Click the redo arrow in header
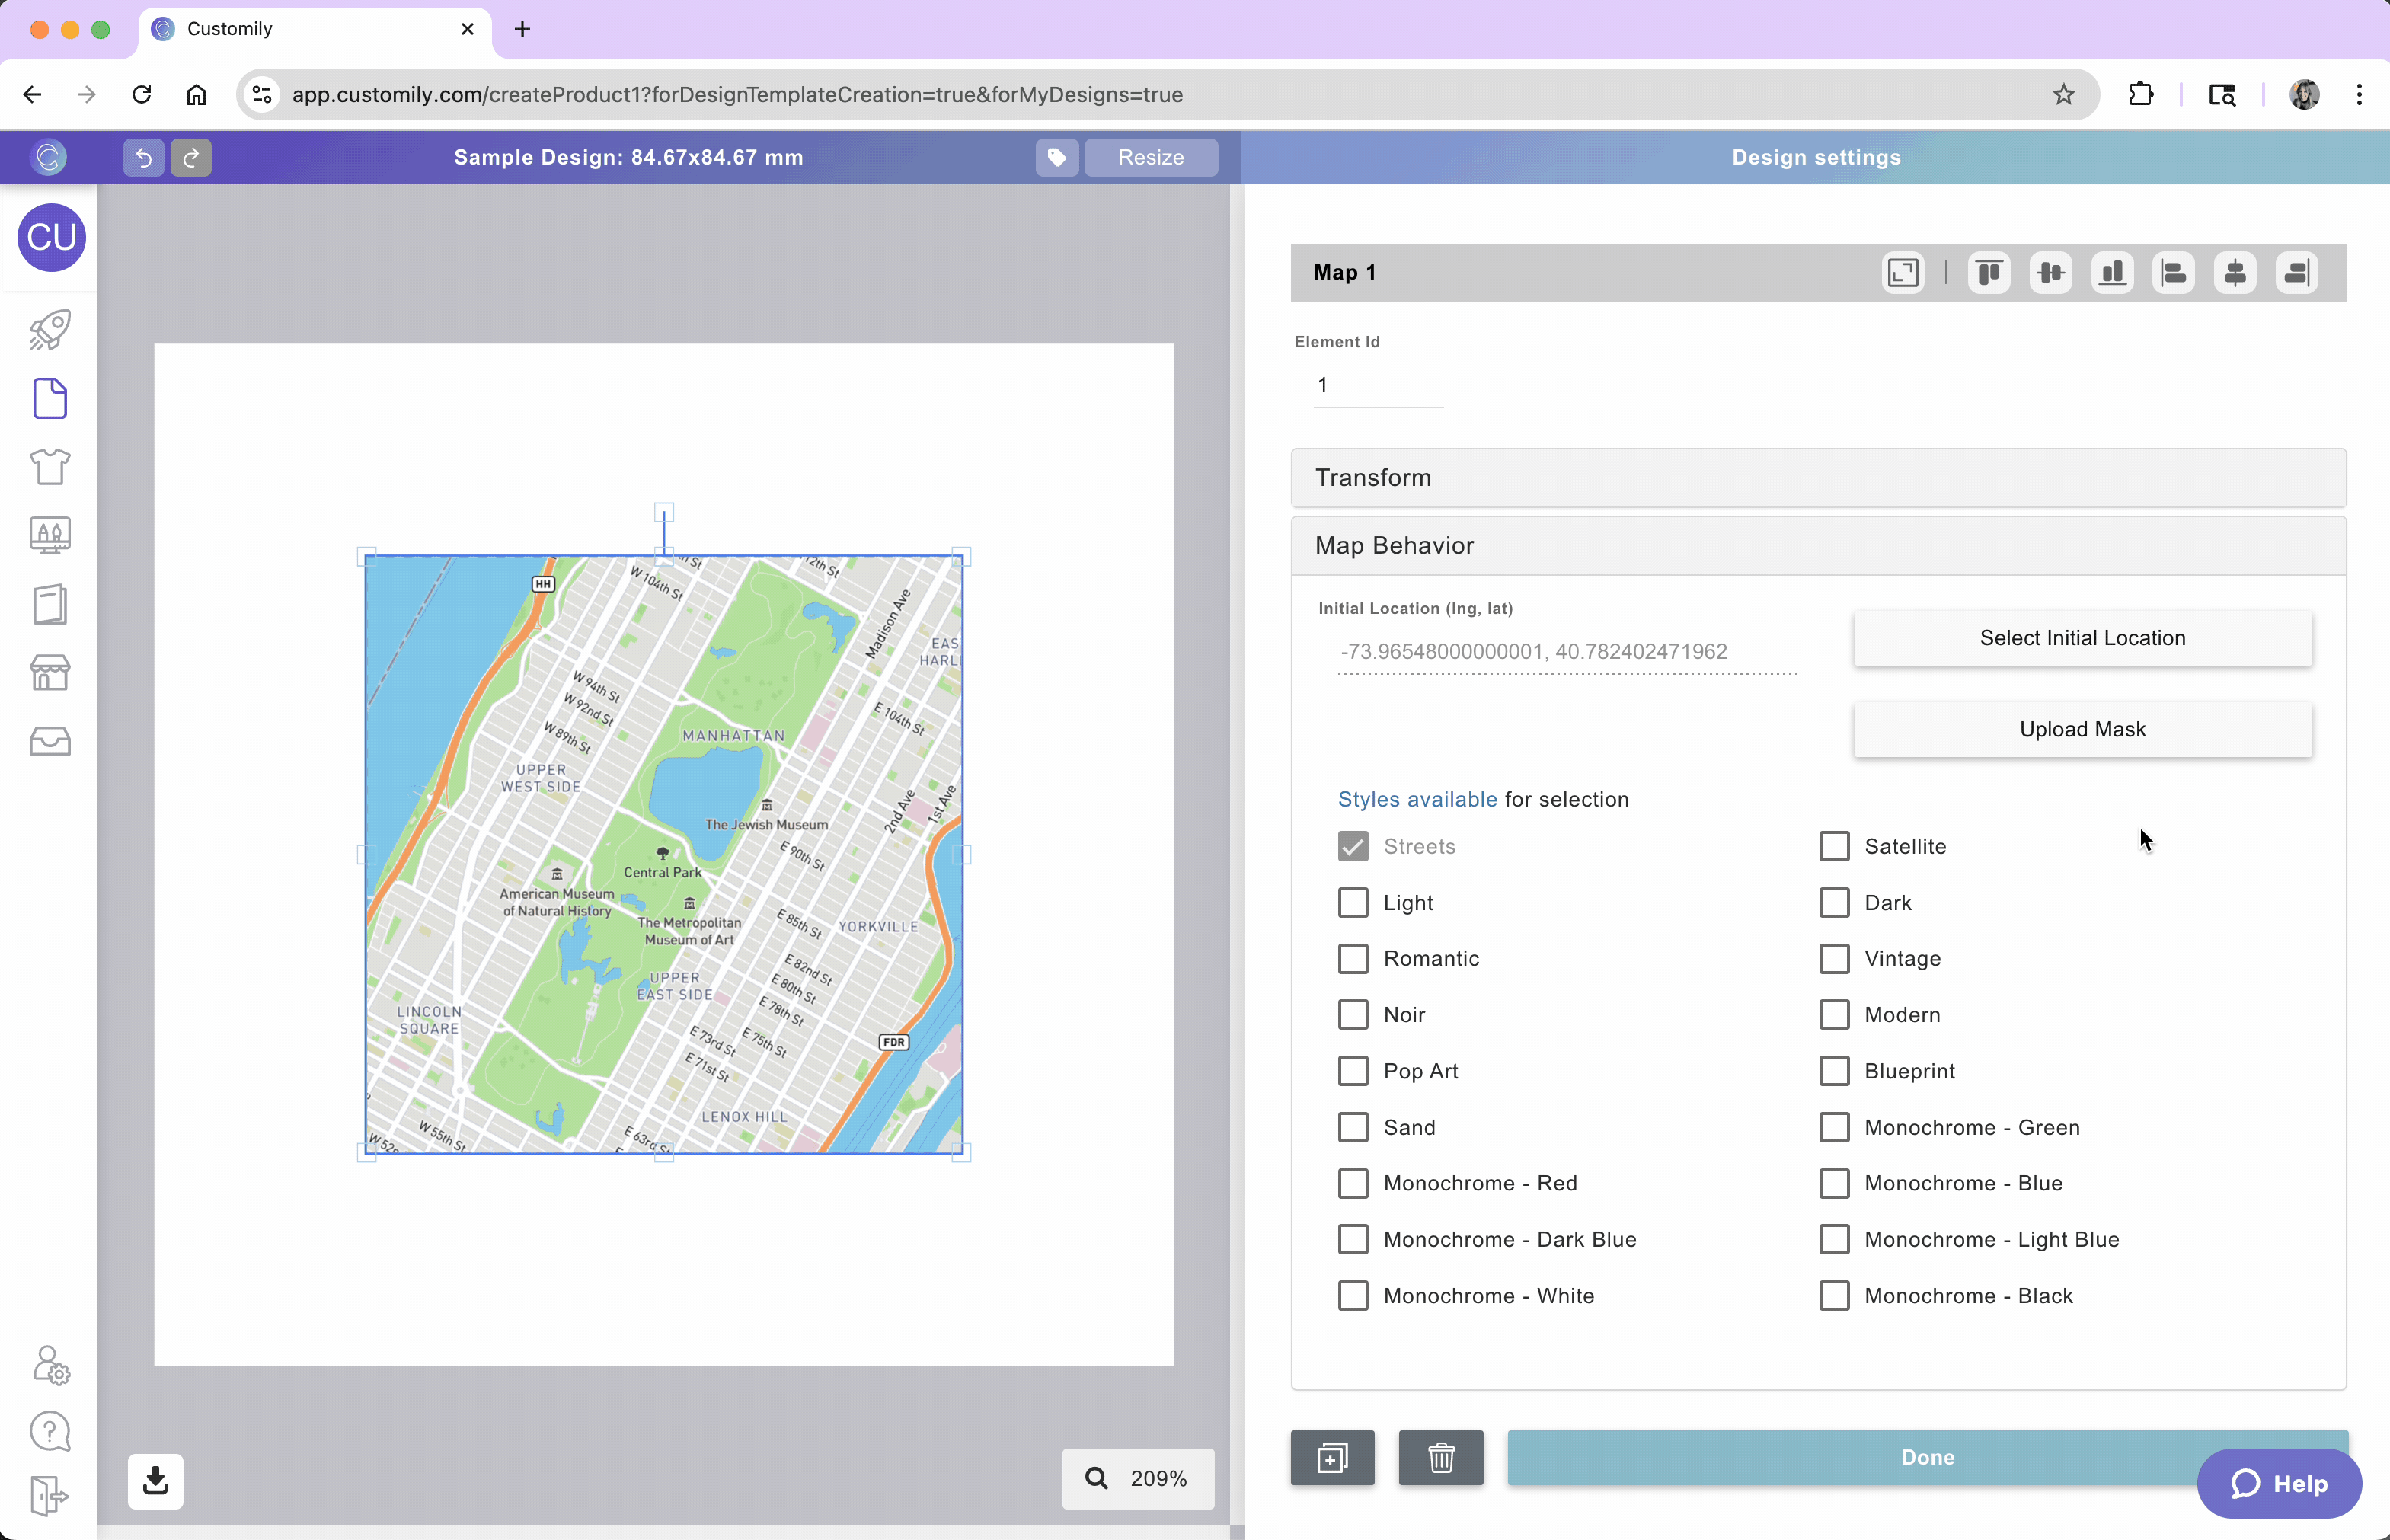The height and width of the screenshot is (1540, 2390). 191,157
